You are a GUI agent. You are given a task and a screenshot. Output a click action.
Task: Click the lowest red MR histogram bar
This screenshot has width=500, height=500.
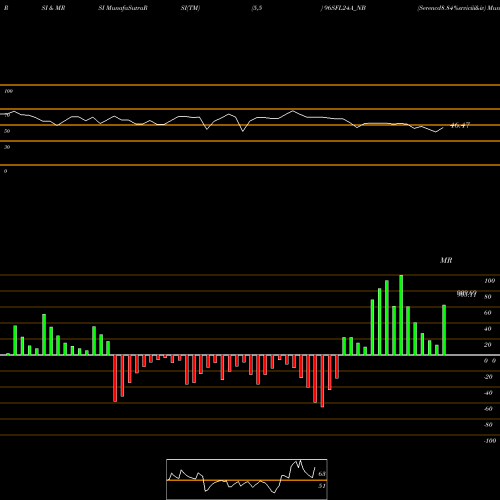(x=322, y=381)
